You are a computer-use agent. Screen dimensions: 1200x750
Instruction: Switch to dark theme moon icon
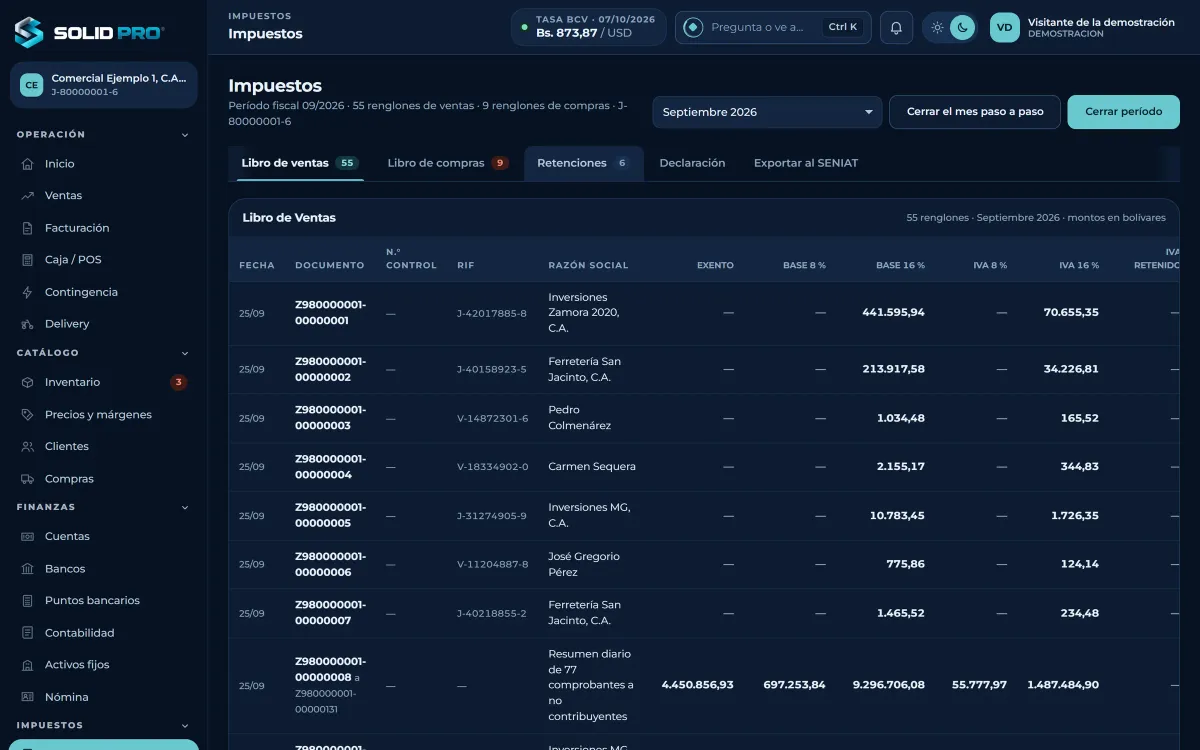(x=962, y=28)
